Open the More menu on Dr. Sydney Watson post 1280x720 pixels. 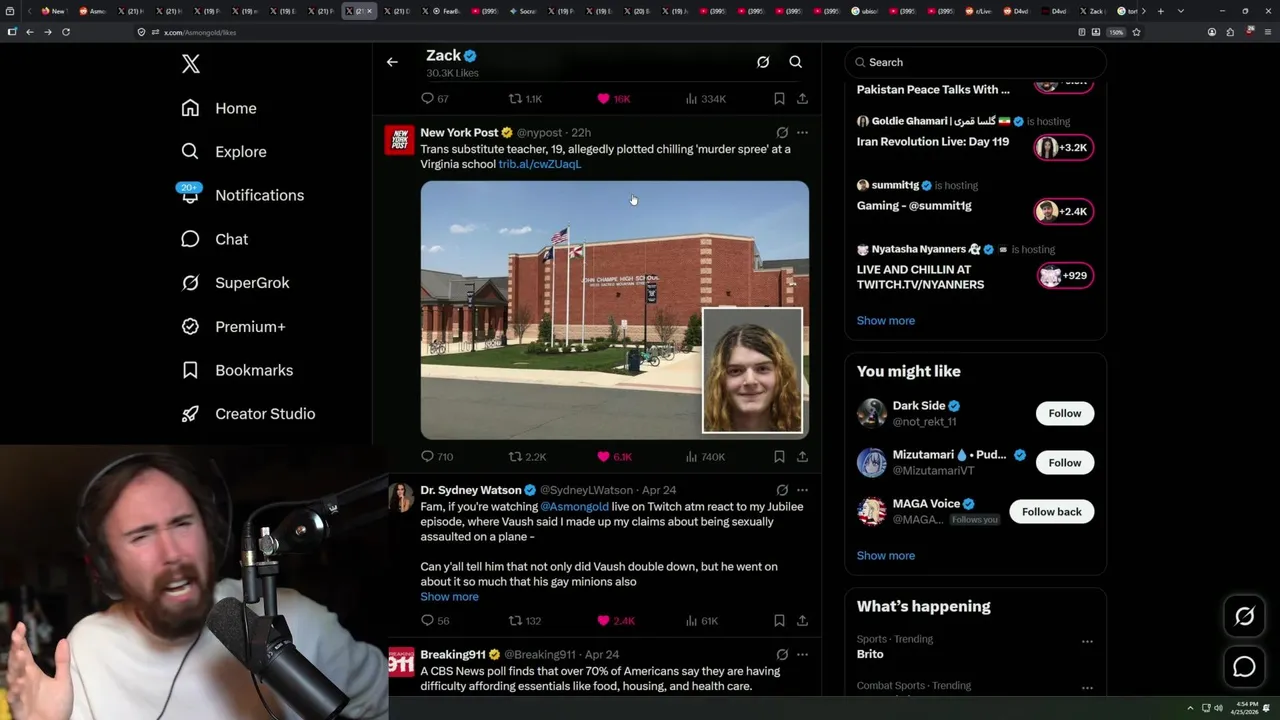click(x=802, y=490)
